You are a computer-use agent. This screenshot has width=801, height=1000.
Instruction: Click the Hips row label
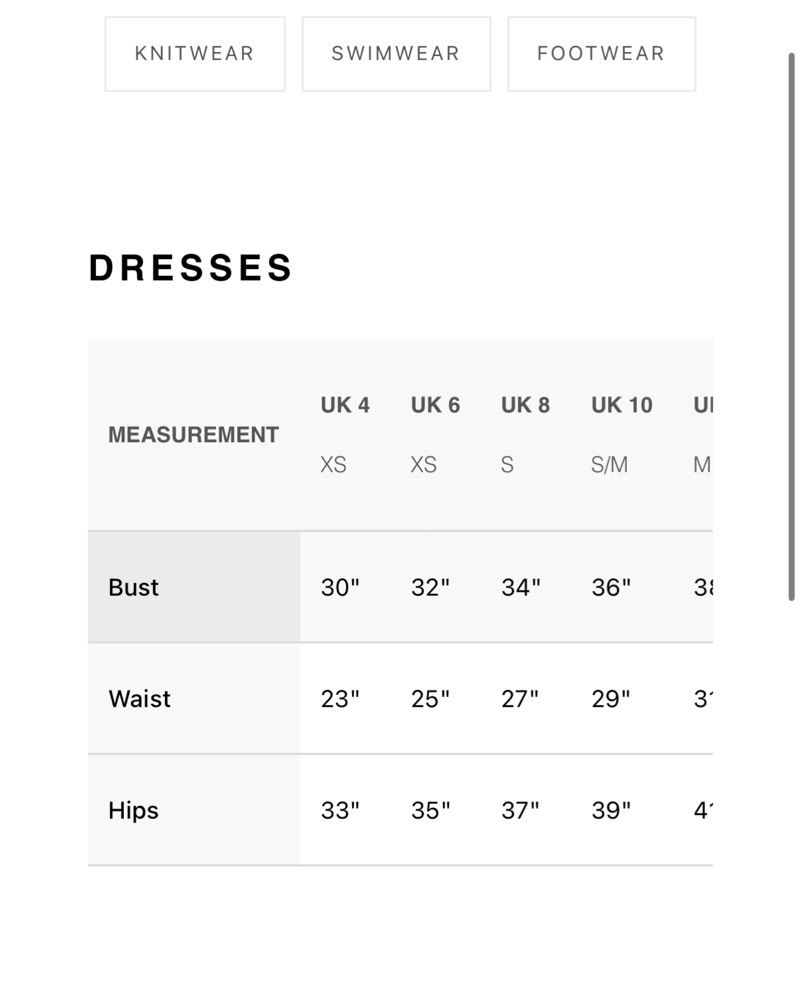[x=134, y=810]
